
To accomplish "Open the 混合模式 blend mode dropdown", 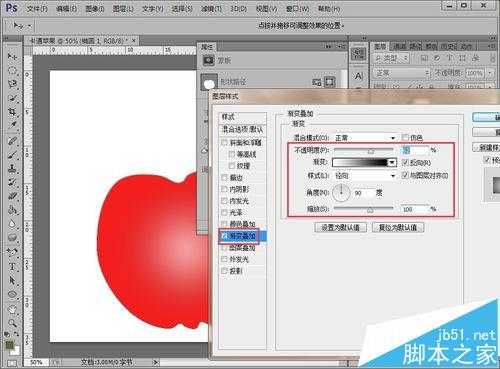I will click(365, 138).
